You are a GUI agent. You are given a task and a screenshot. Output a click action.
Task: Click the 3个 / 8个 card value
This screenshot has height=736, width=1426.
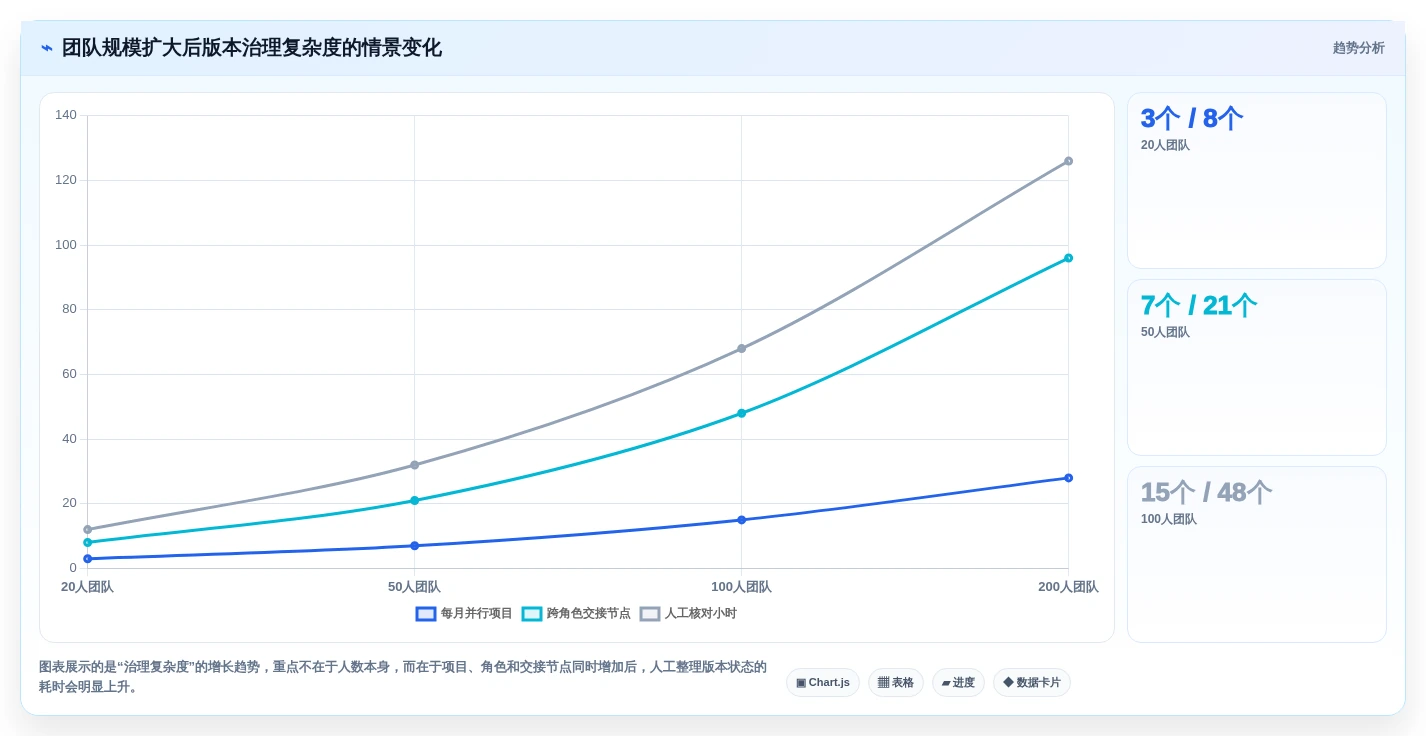tap(1192, 118)
